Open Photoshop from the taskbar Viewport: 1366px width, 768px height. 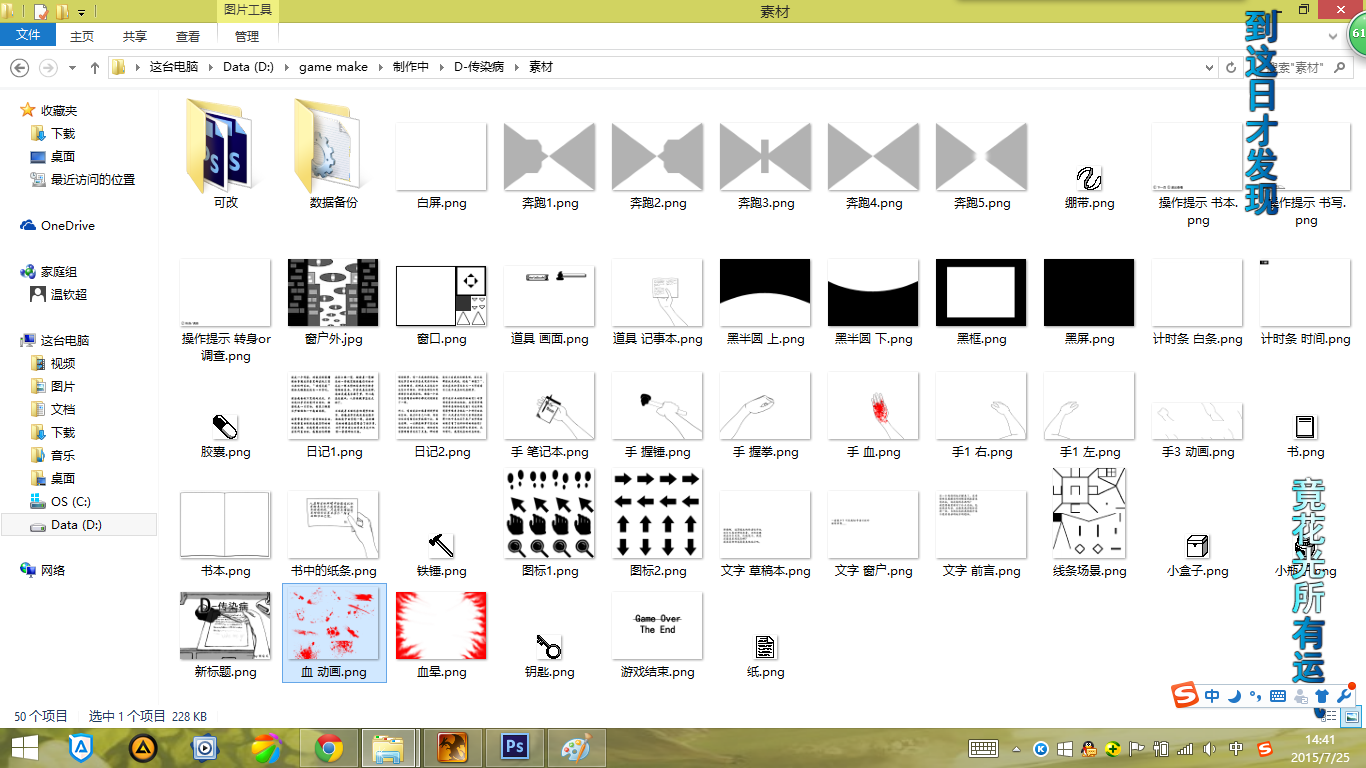pyautogui.click(x=515, y=747)
